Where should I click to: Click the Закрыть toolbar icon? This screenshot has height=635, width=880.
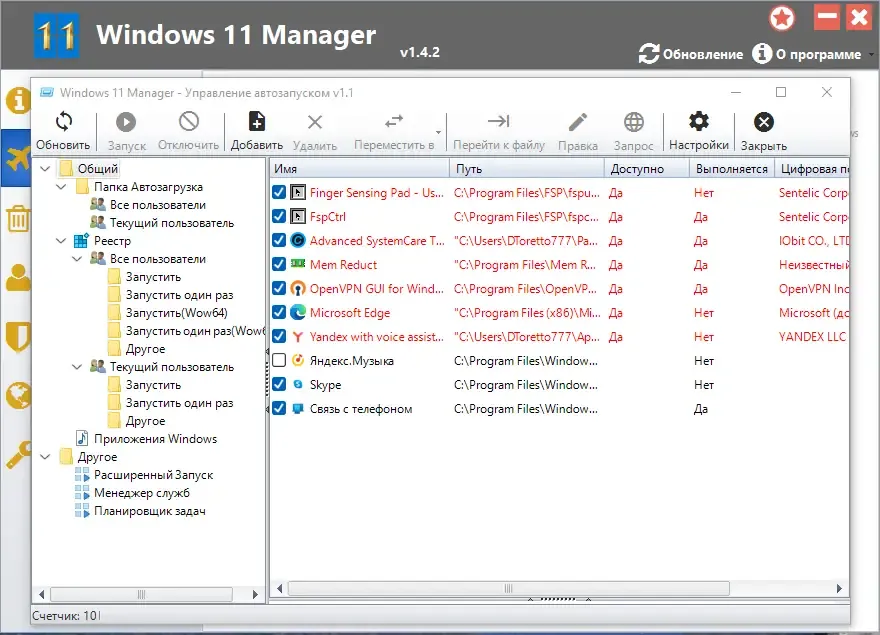point(764,122)
